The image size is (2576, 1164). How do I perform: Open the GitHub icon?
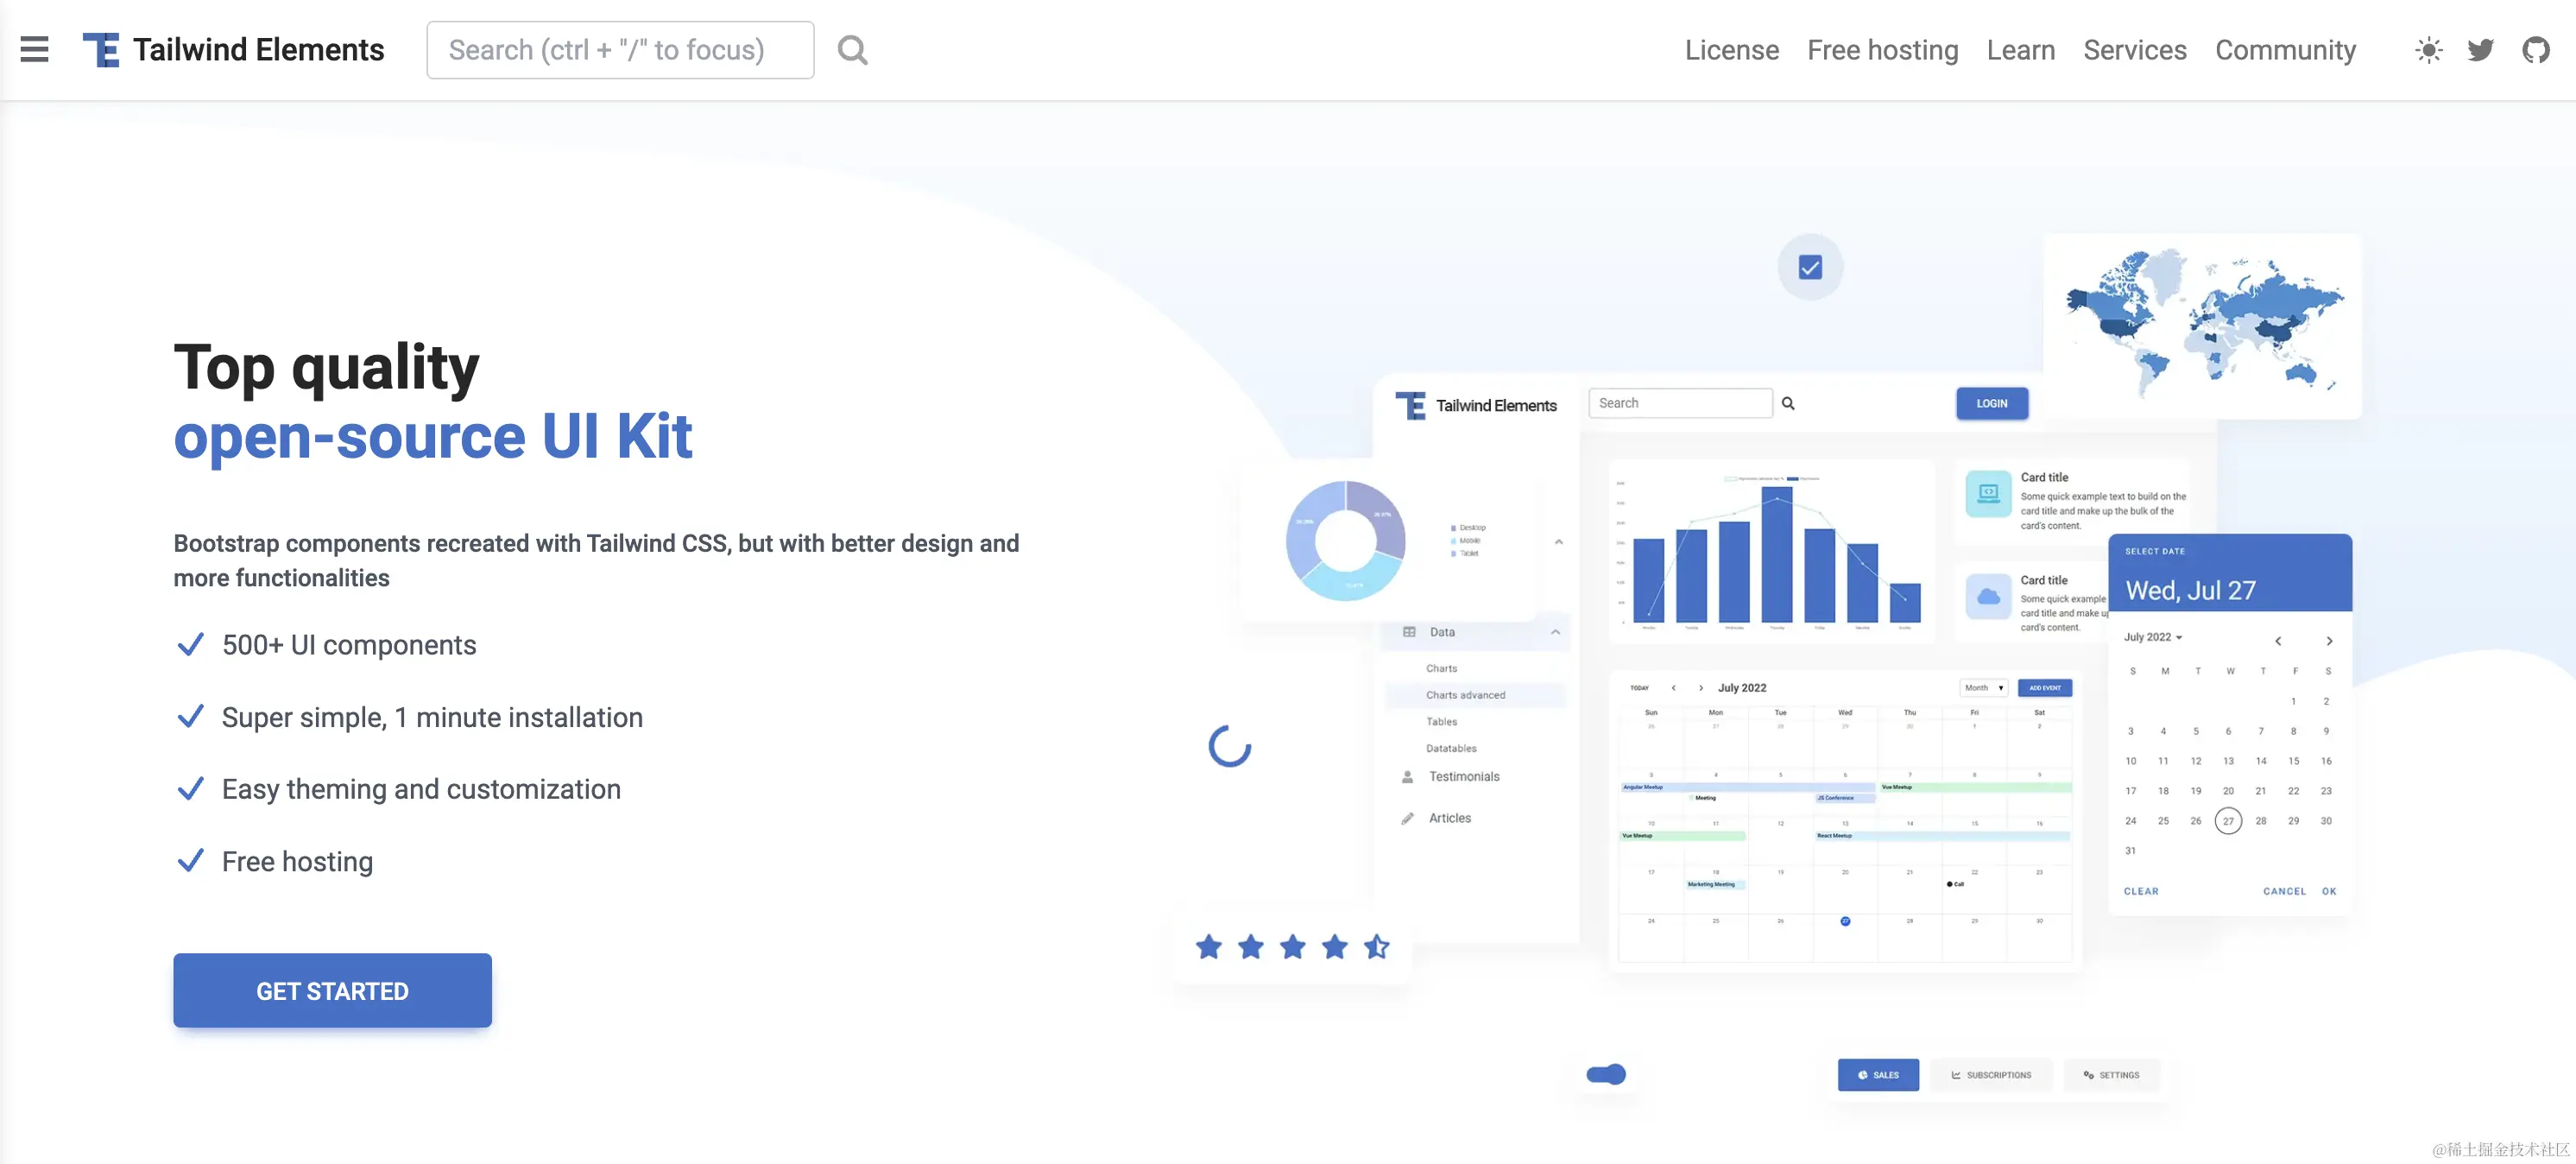pos(2535,50)
